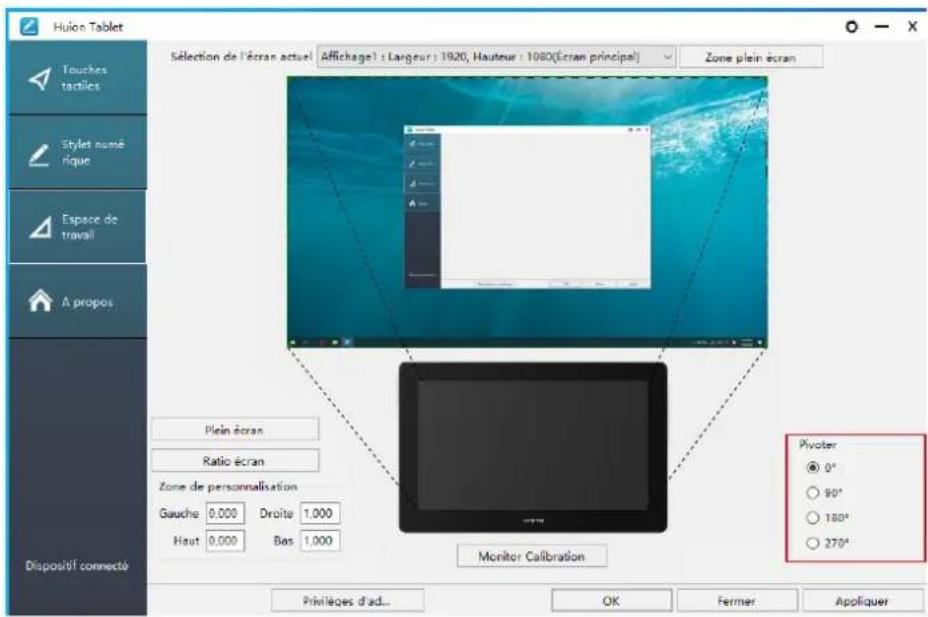
Task: Click the screen mapping preview image
Action: point(527,212)
